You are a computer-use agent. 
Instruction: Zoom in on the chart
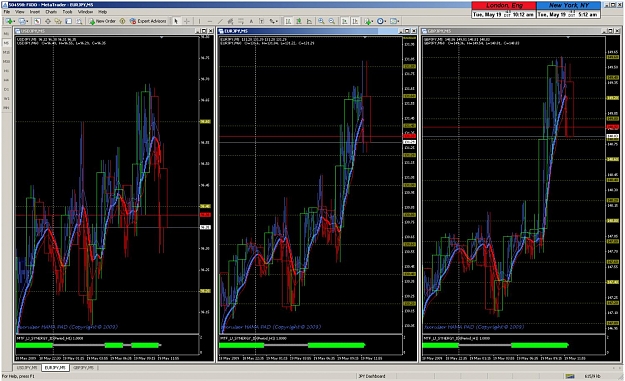tap(321, 21)
